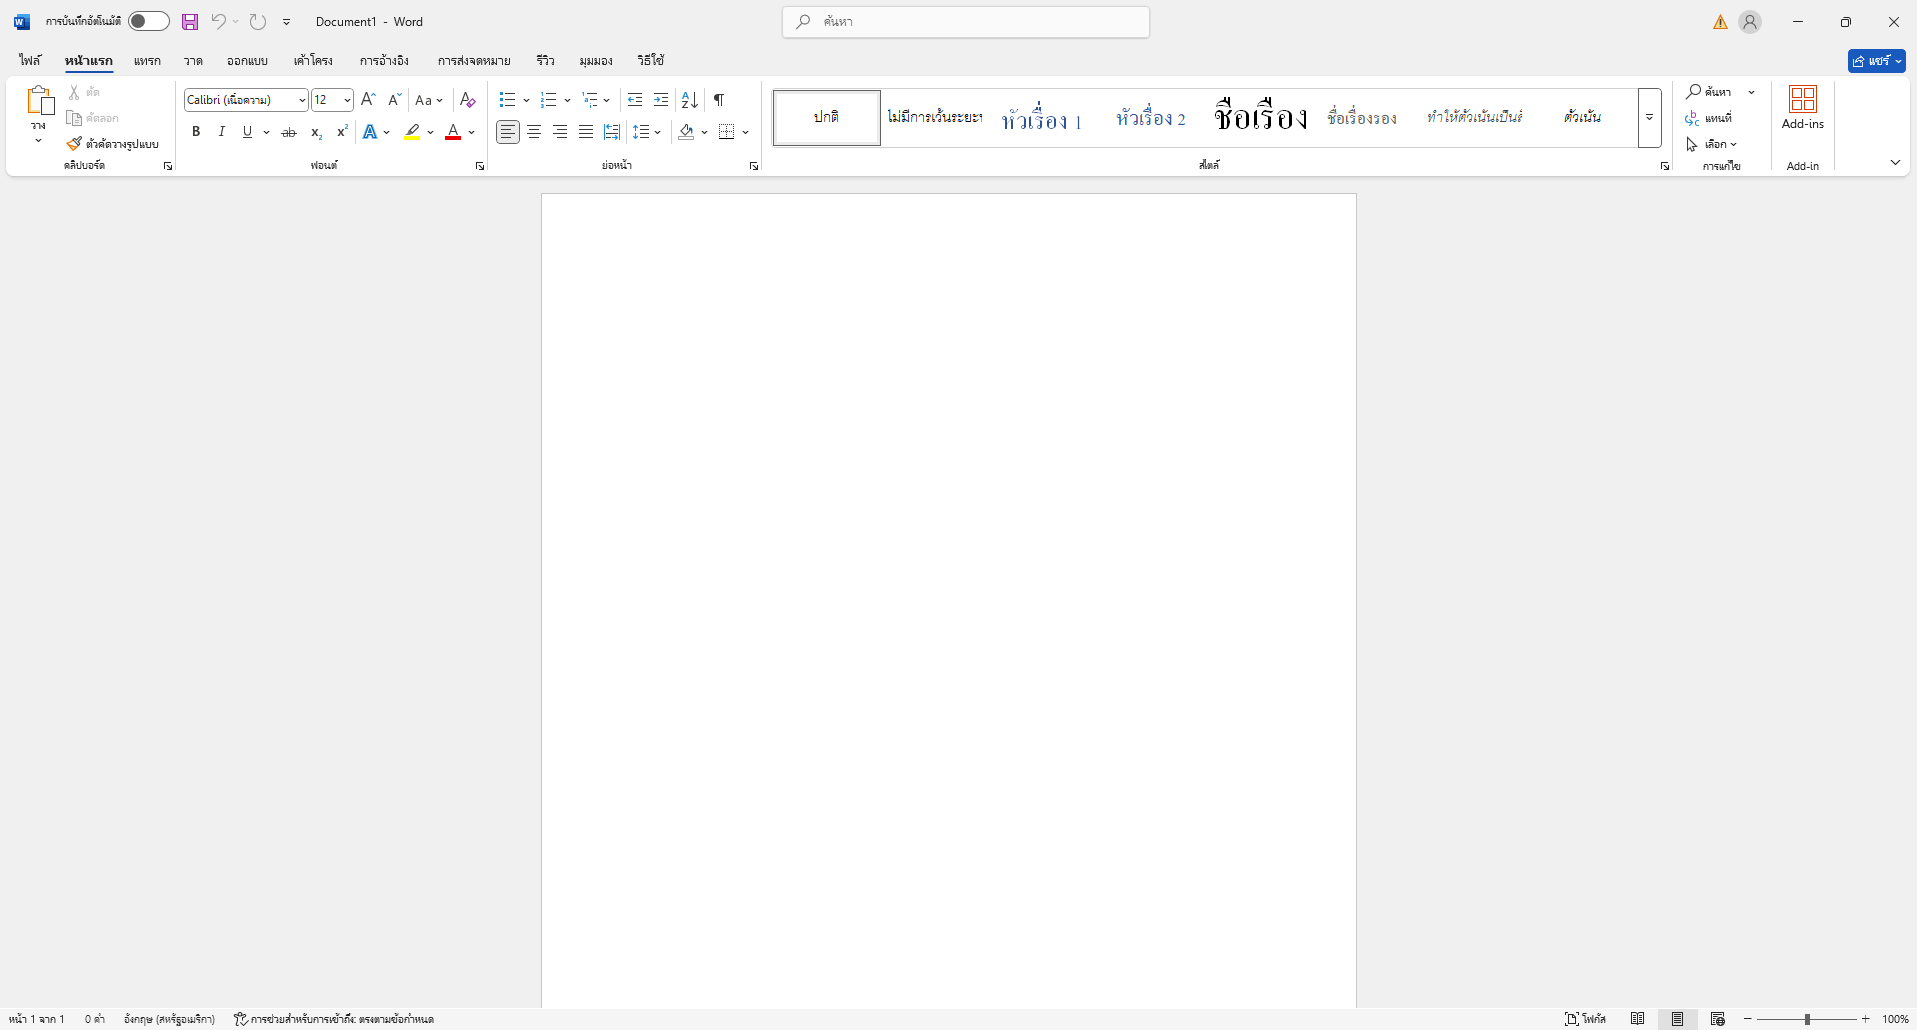This screenshot has height=1030, width=1917.
Task: Expand the Styles gallery more arrow
Action: (x=1649, y=118)
